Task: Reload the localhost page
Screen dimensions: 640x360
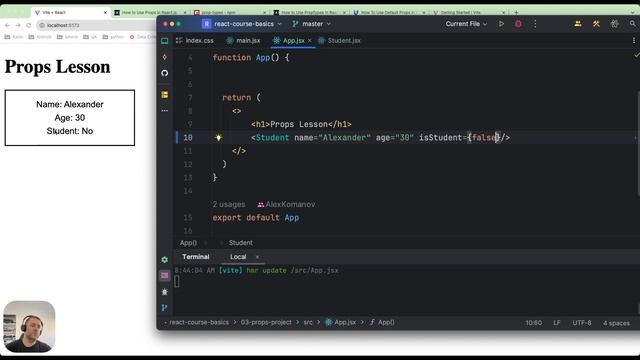Action: click(x=29, y=25)
